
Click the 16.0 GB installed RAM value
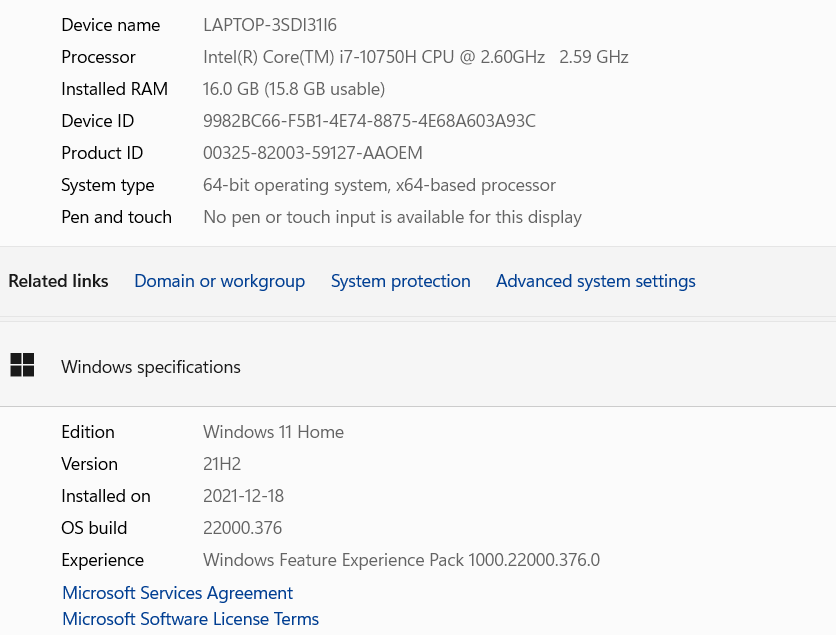(294, 89)
